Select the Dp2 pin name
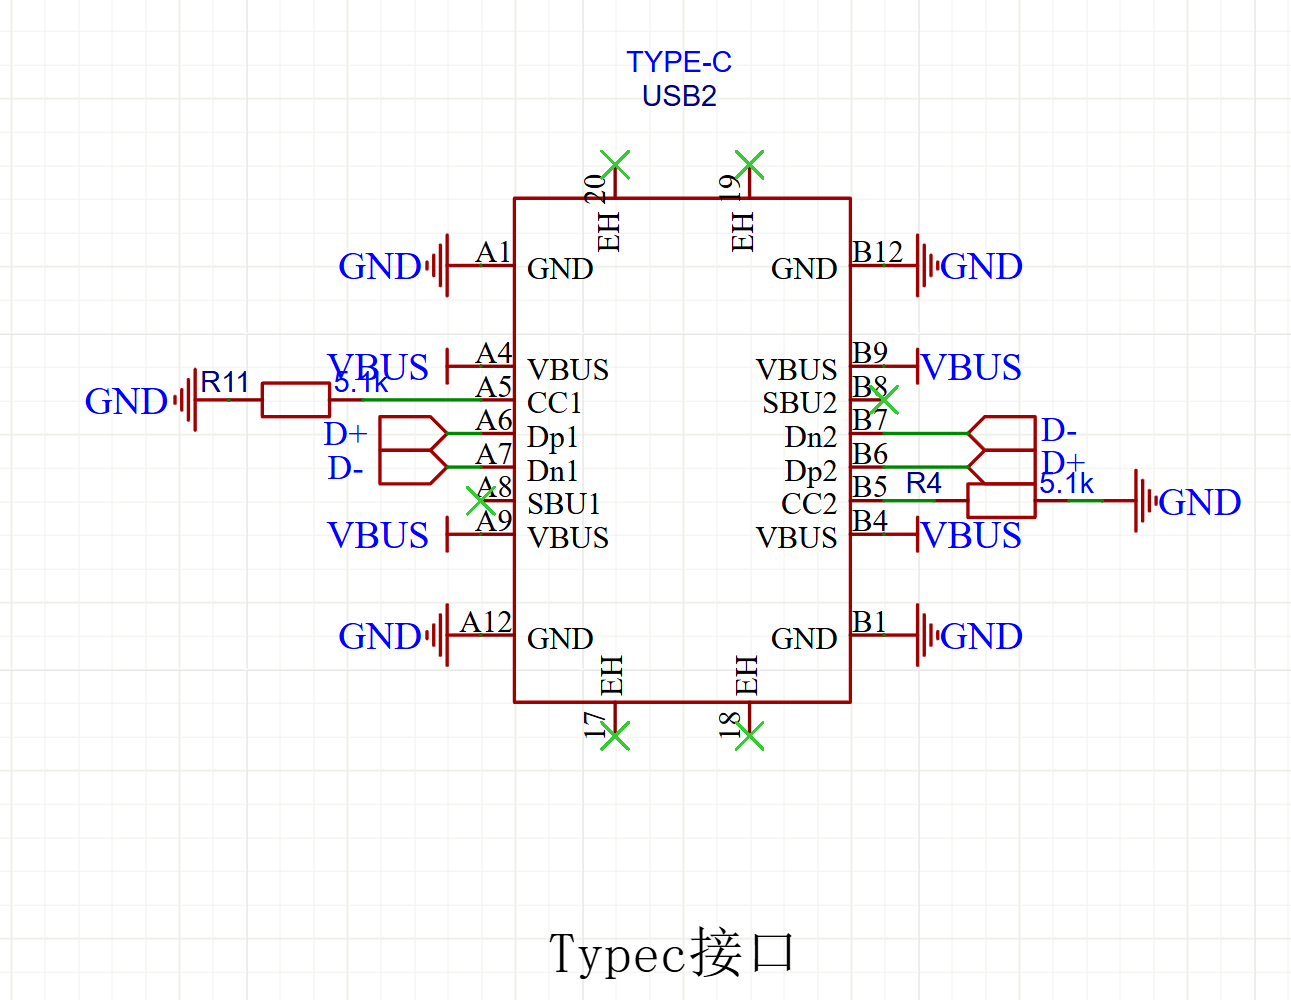This screenshot has height=1000, width=1291. point(811,472)
